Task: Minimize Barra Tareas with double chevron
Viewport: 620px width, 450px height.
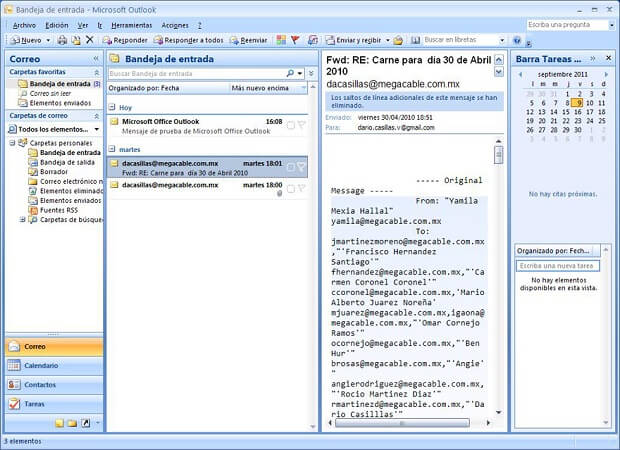Action: point(592,59)
